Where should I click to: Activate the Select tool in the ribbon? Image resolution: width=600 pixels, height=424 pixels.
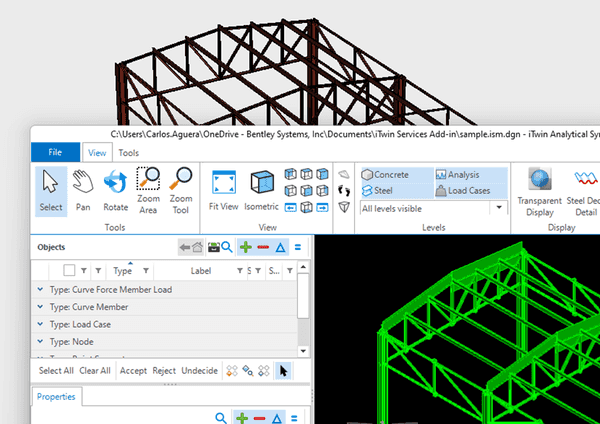point(51,190)
